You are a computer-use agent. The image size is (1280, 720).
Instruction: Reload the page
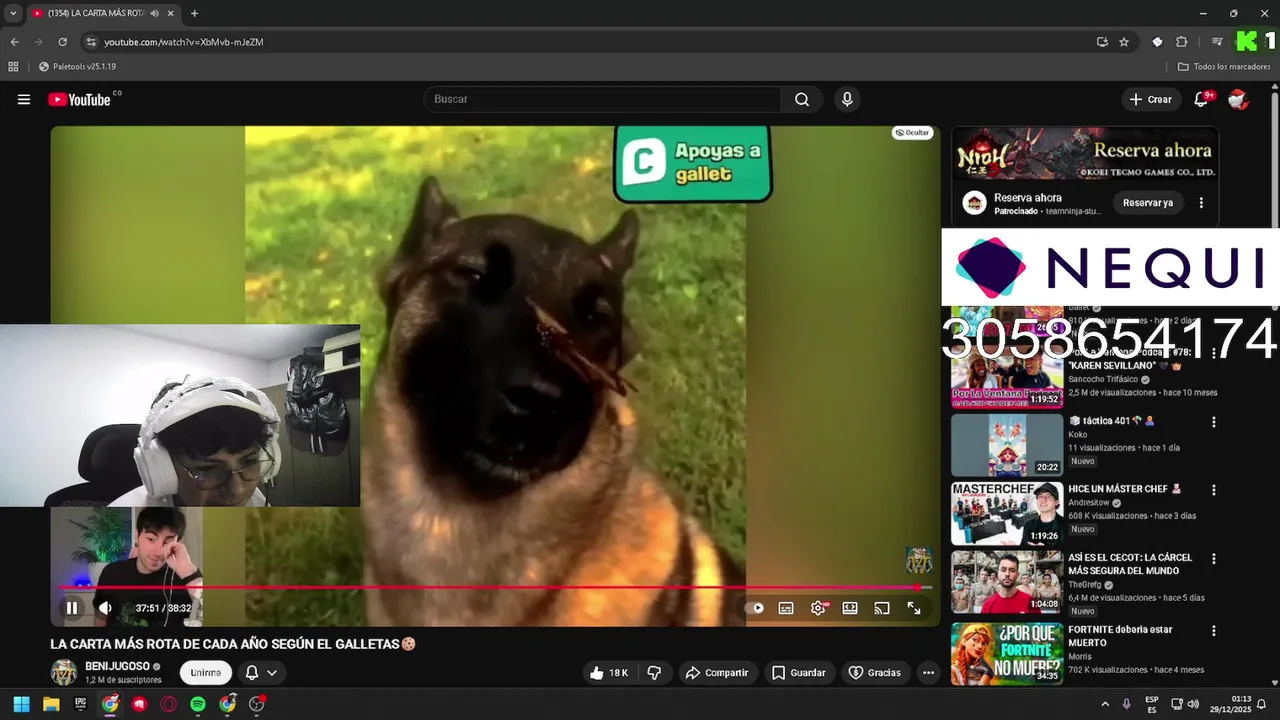coord(62,42)
